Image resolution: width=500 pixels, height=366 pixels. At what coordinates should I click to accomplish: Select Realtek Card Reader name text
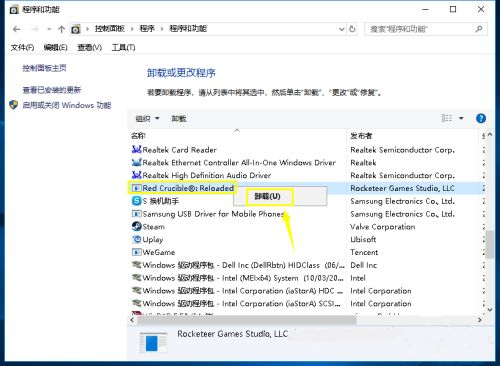(x=180, y=150)
